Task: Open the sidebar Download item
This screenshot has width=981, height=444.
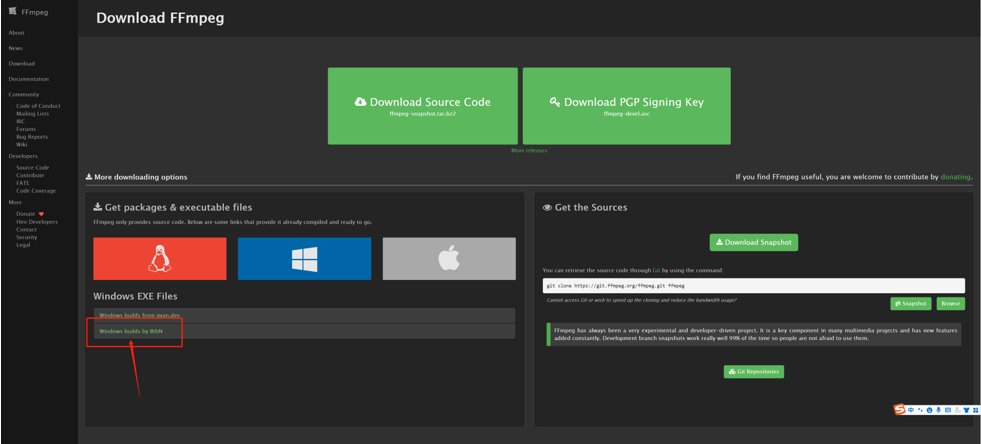Action: tap(22, 64)
